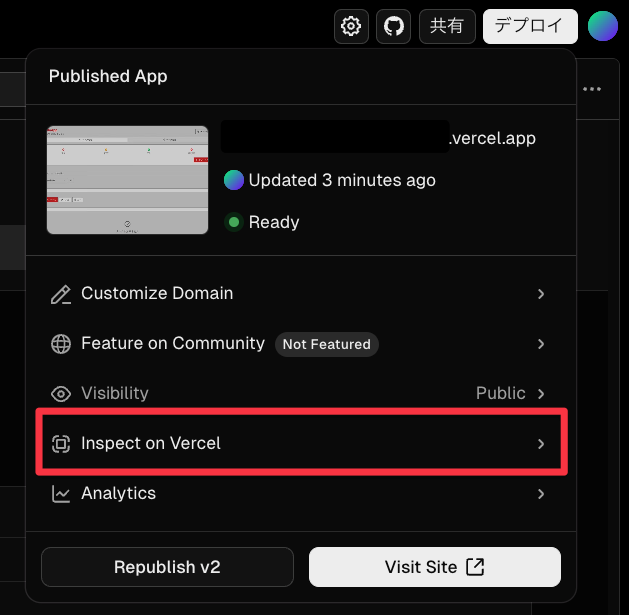Open Inspect on Vercel entry
The width and height of the screenshot is (629, 615).
point(301,442)
